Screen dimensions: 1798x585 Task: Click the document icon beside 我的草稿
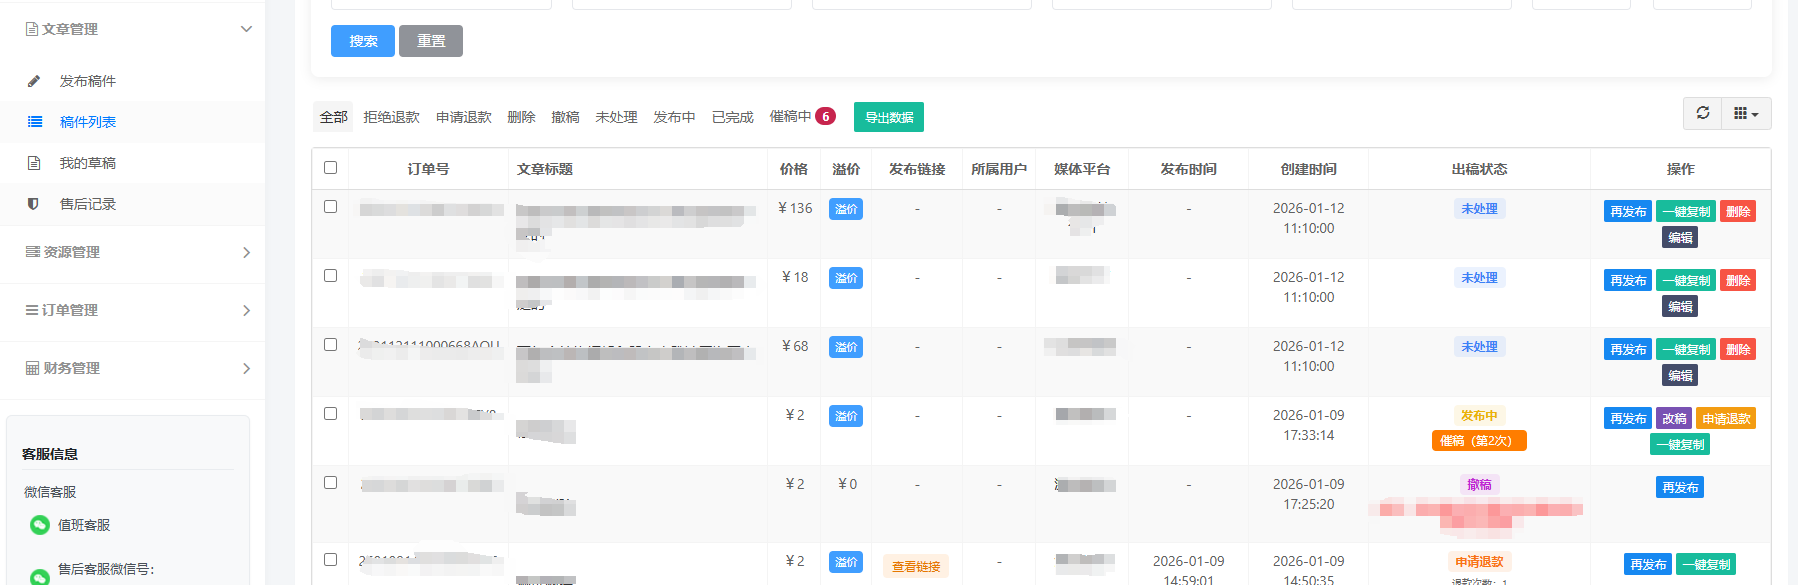[34, 163]
